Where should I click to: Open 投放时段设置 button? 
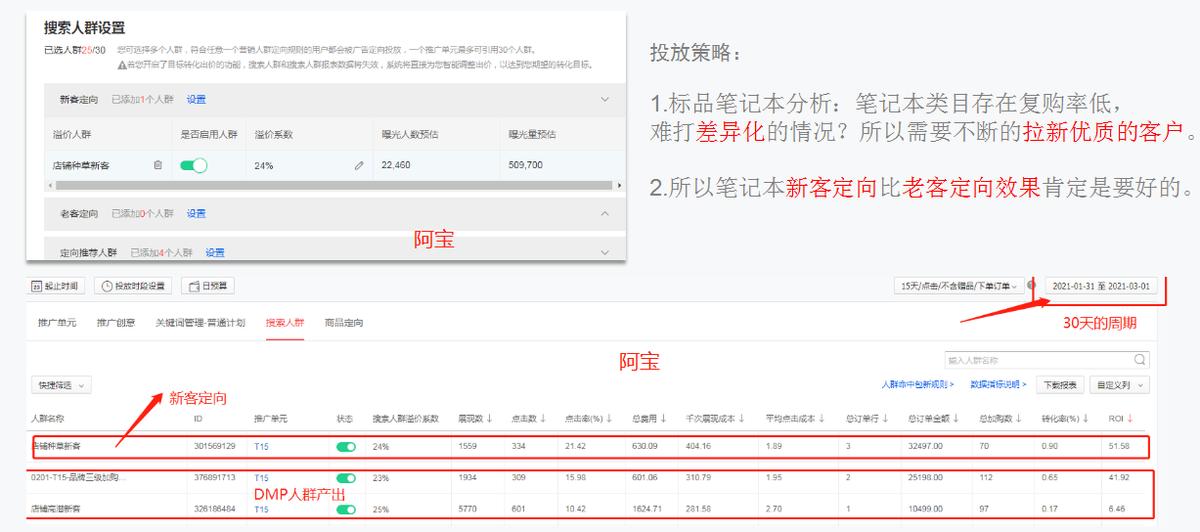tap(133, 286)
